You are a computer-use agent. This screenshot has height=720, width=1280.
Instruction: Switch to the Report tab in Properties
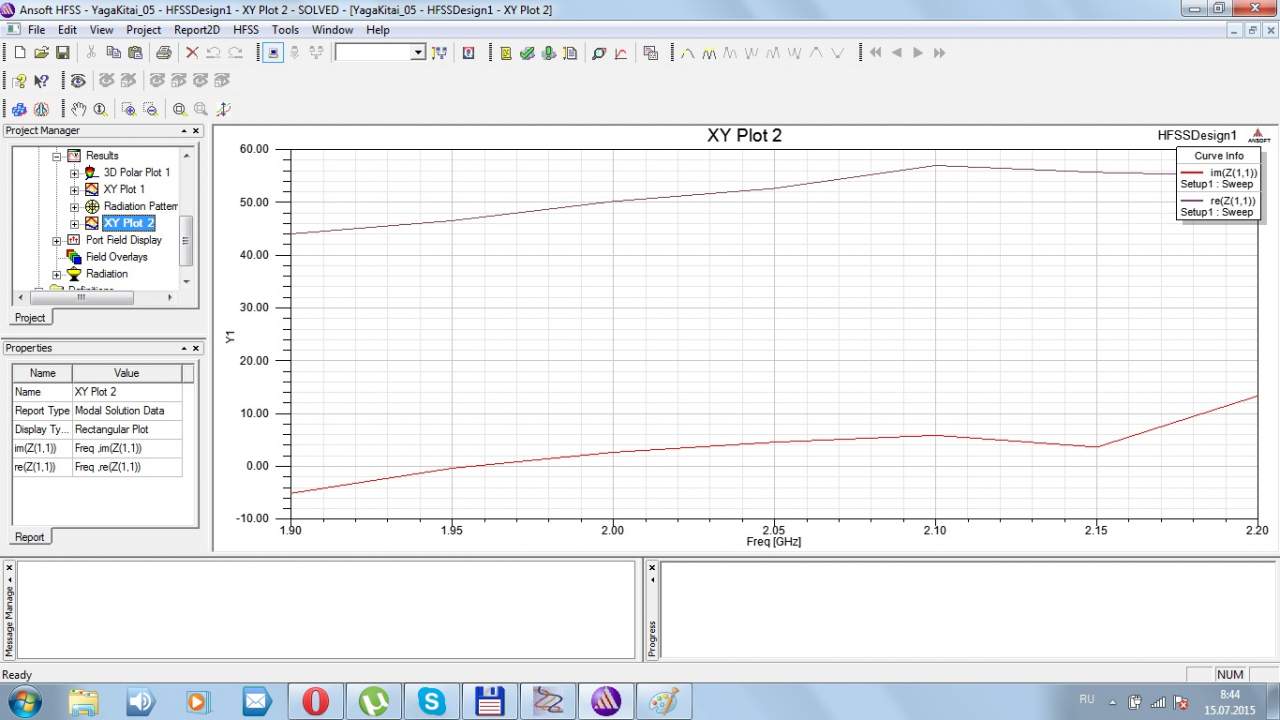29,537
